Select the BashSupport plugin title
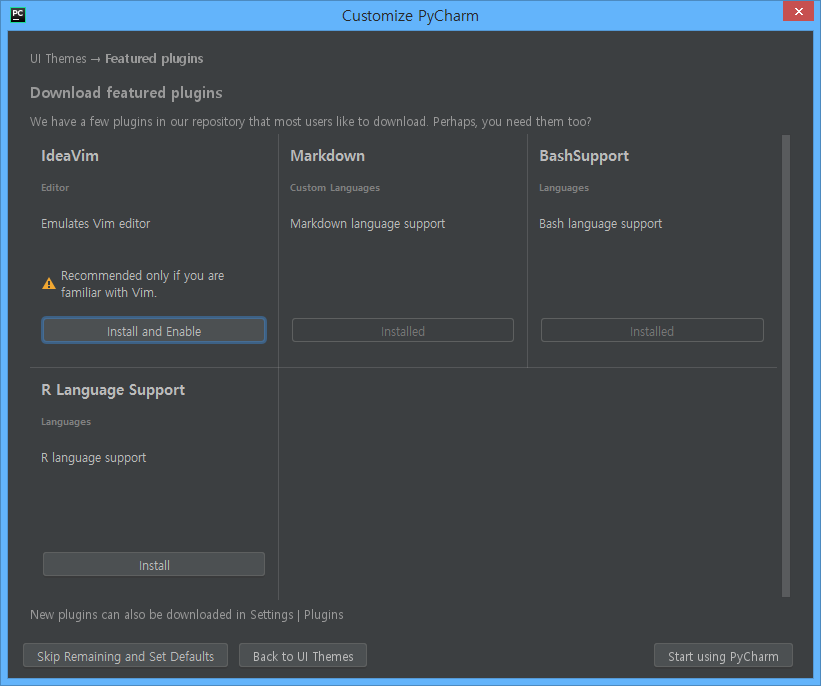The width and height of the screenshot is (821, 686). point(584,156)
